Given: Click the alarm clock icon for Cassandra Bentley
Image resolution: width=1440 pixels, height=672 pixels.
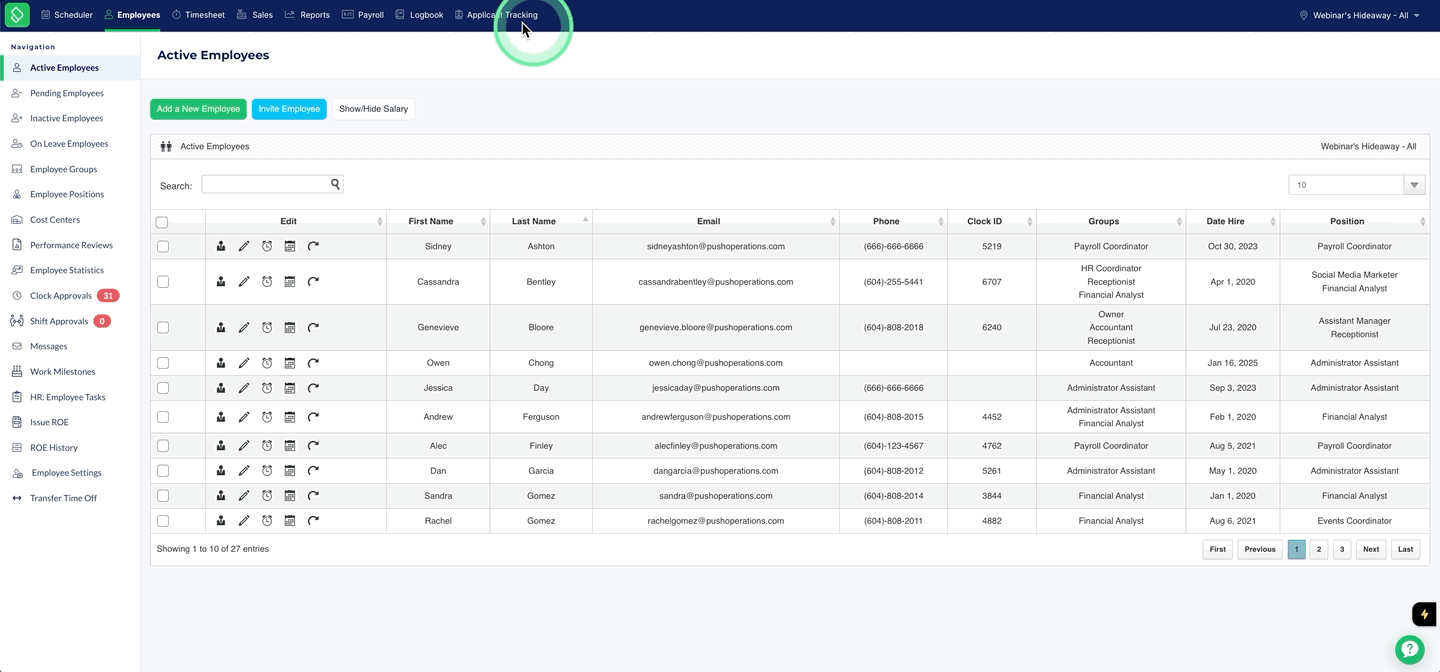Looking at the screenshot, I should [x=267, y=282].
